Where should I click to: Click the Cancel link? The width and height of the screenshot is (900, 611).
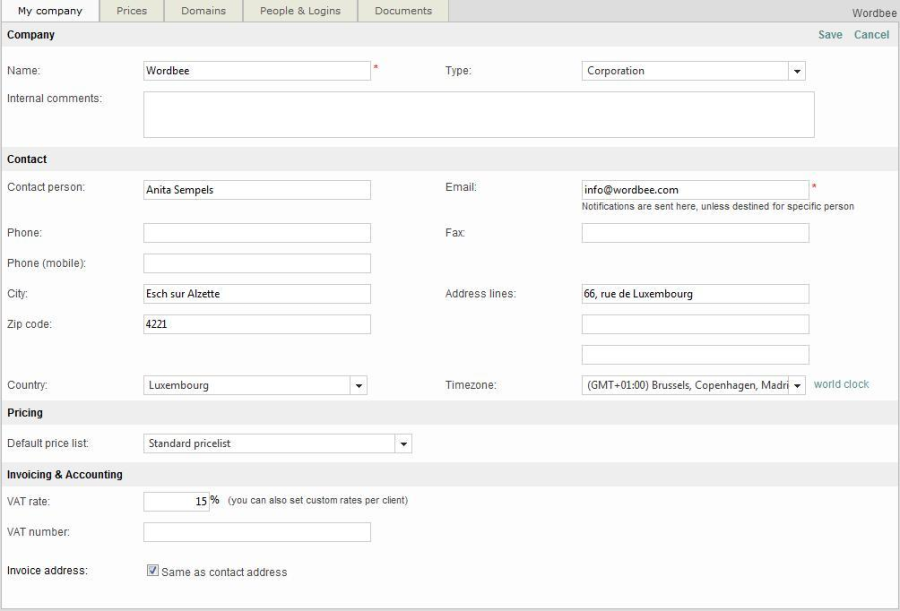pos(871,35)
